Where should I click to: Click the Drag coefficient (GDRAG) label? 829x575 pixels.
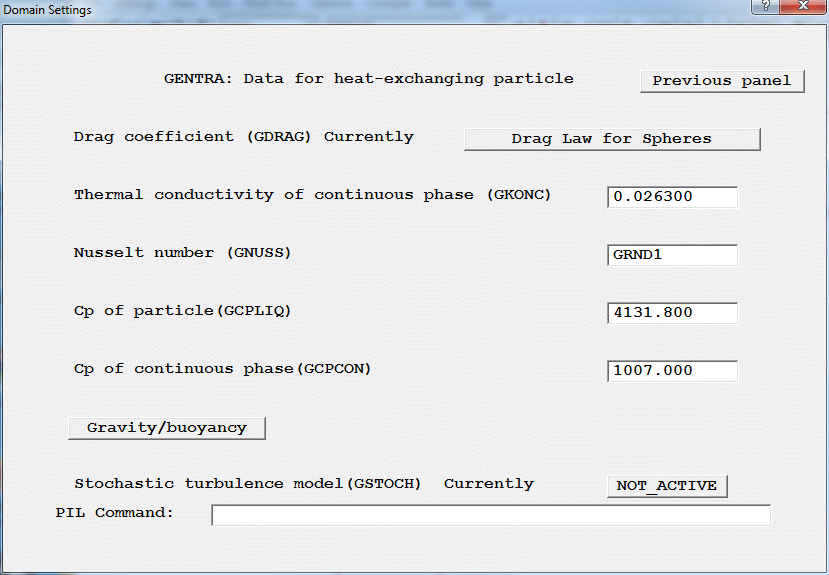(243, 136)
